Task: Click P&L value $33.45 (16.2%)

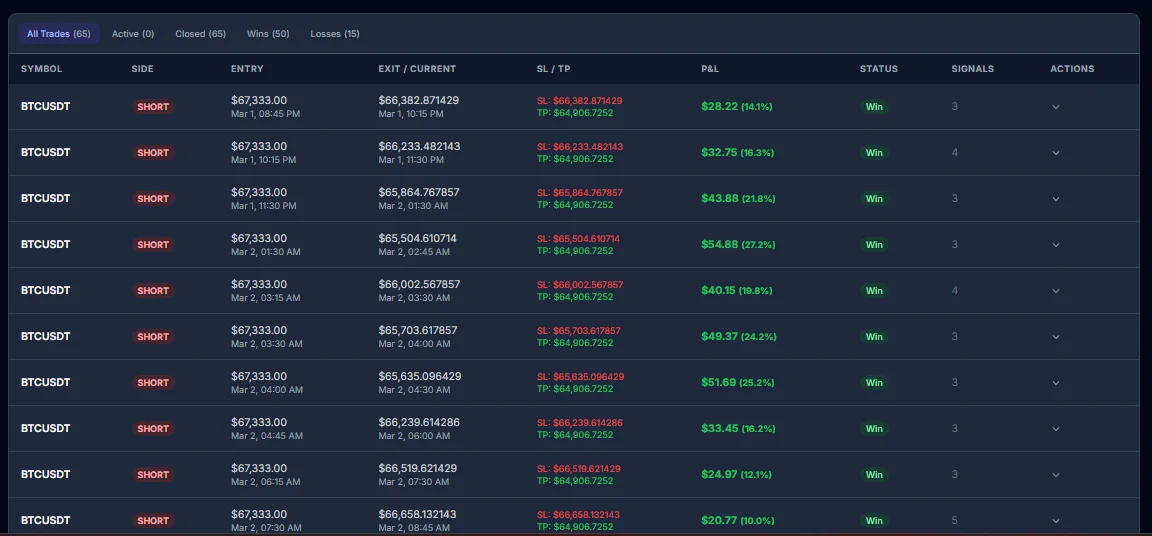Action: point(737,429)
